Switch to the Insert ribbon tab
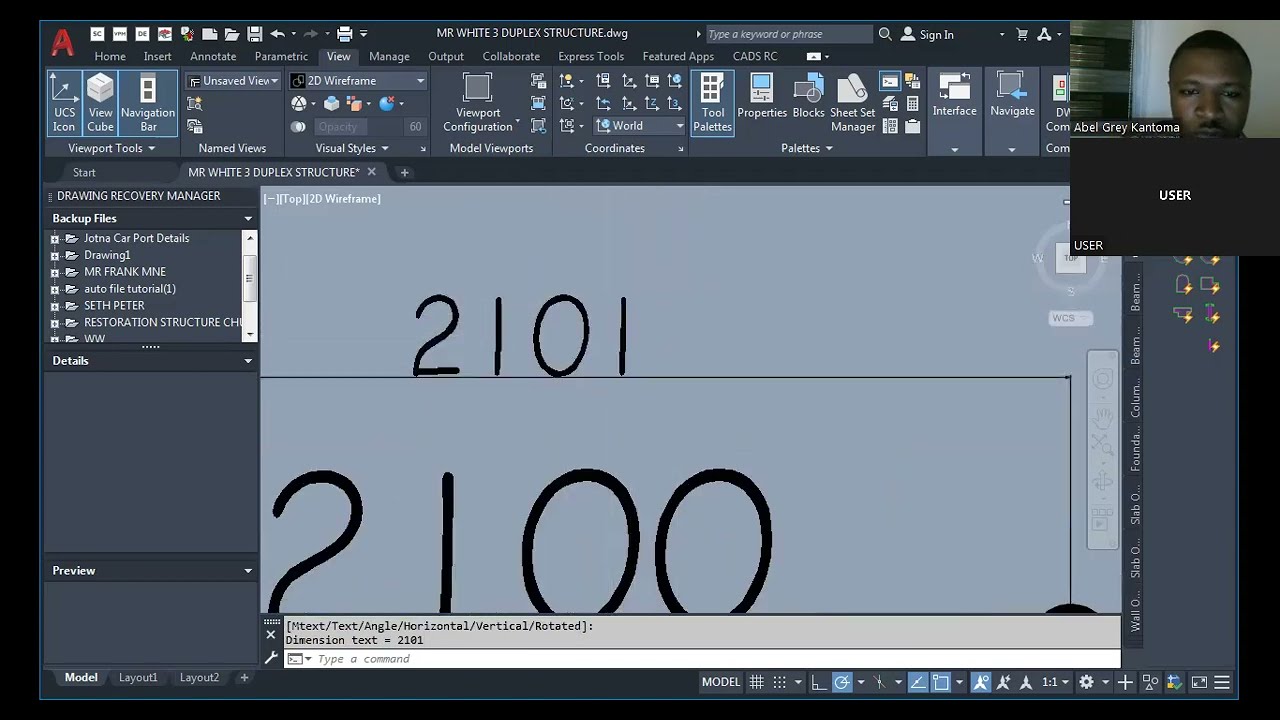 tap(157, 57)
